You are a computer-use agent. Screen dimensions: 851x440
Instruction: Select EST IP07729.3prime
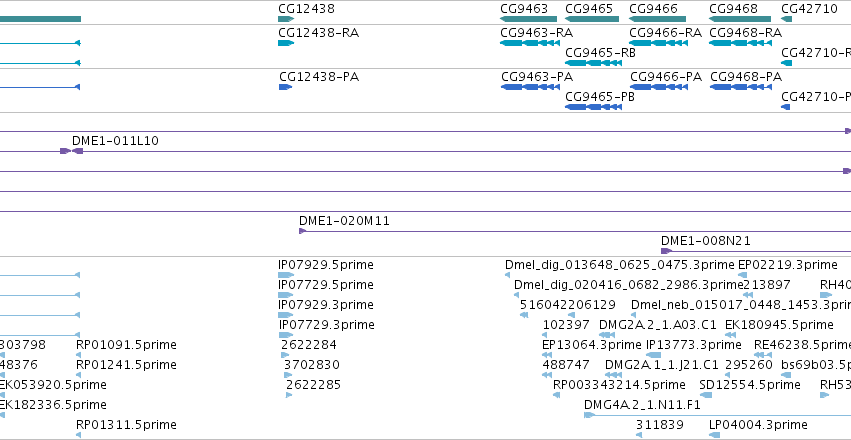[x=327, y=325]
